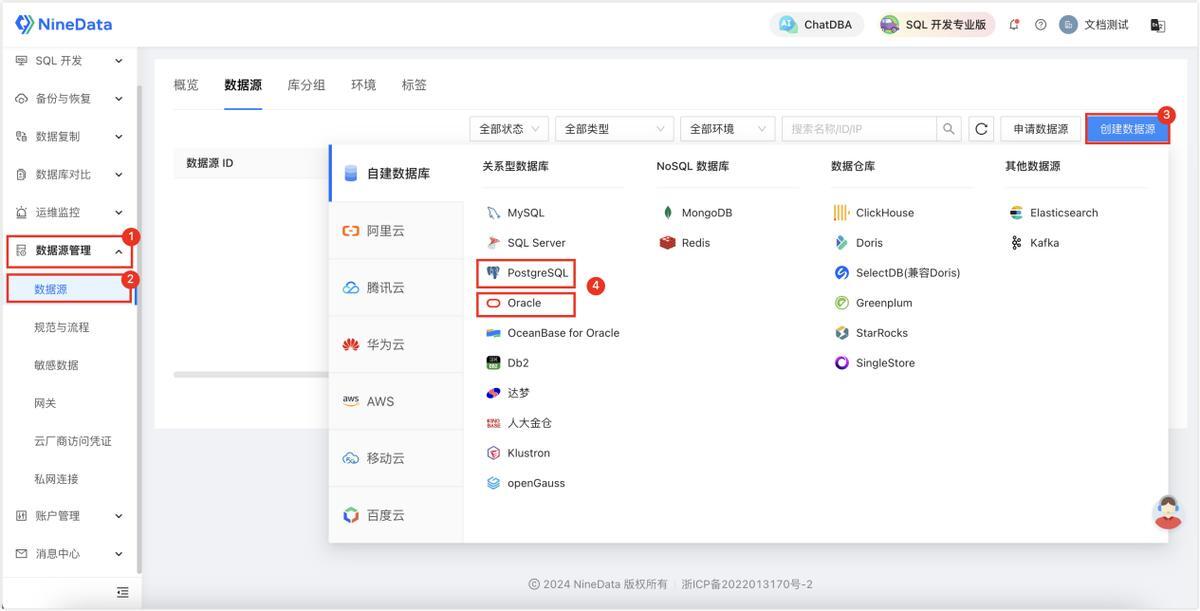Image resolution: width=1200 pixels, height=611 pixels.
Task: Switch to 库分组 tab
Action: (306, 85)
